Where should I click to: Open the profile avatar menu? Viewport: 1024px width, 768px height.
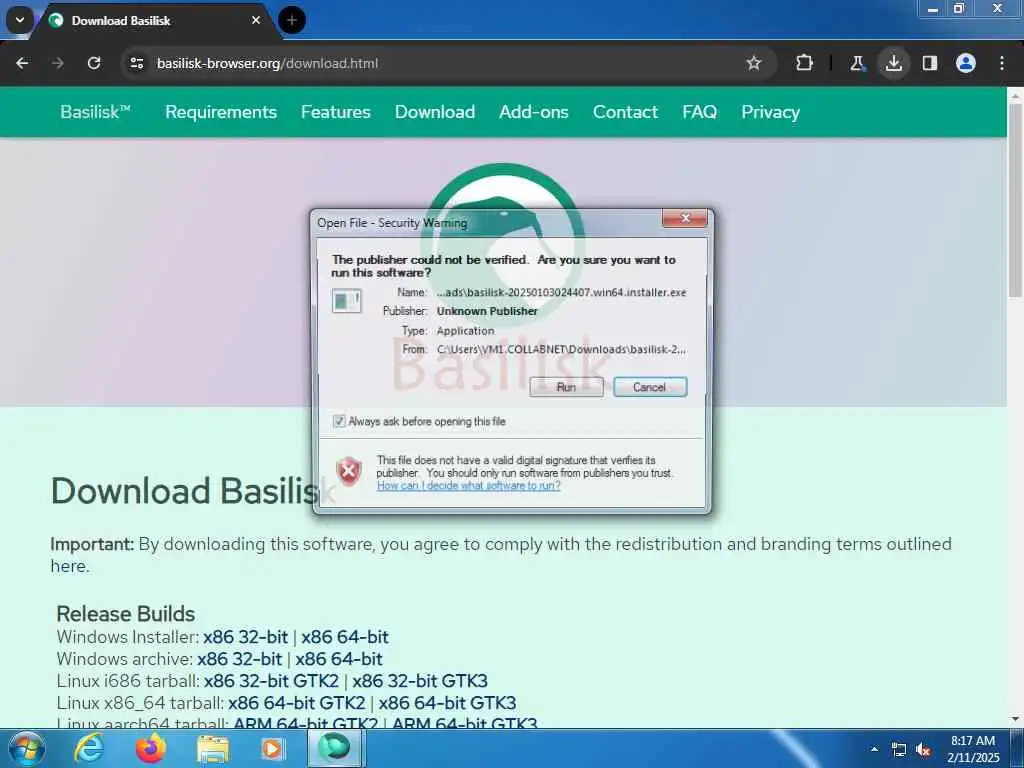click(x=966, y=63)
